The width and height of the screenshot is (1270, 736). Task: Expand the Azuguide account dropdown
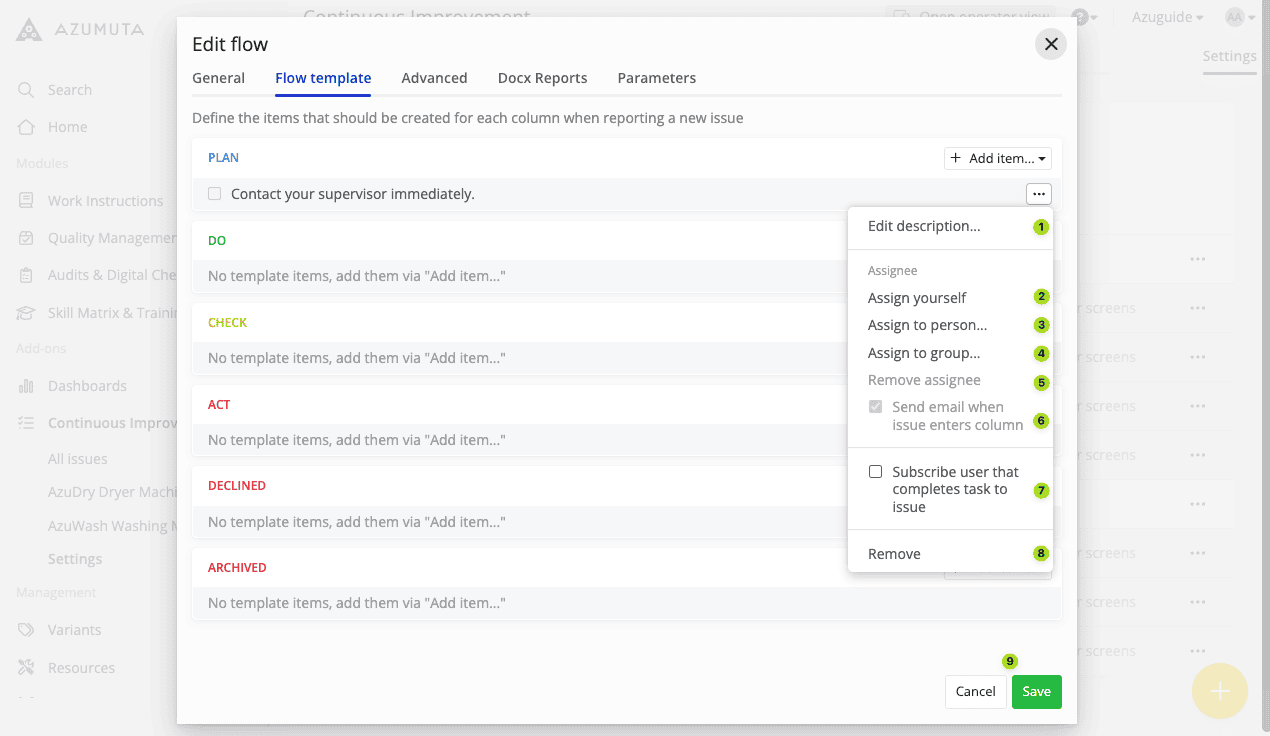1167,17
